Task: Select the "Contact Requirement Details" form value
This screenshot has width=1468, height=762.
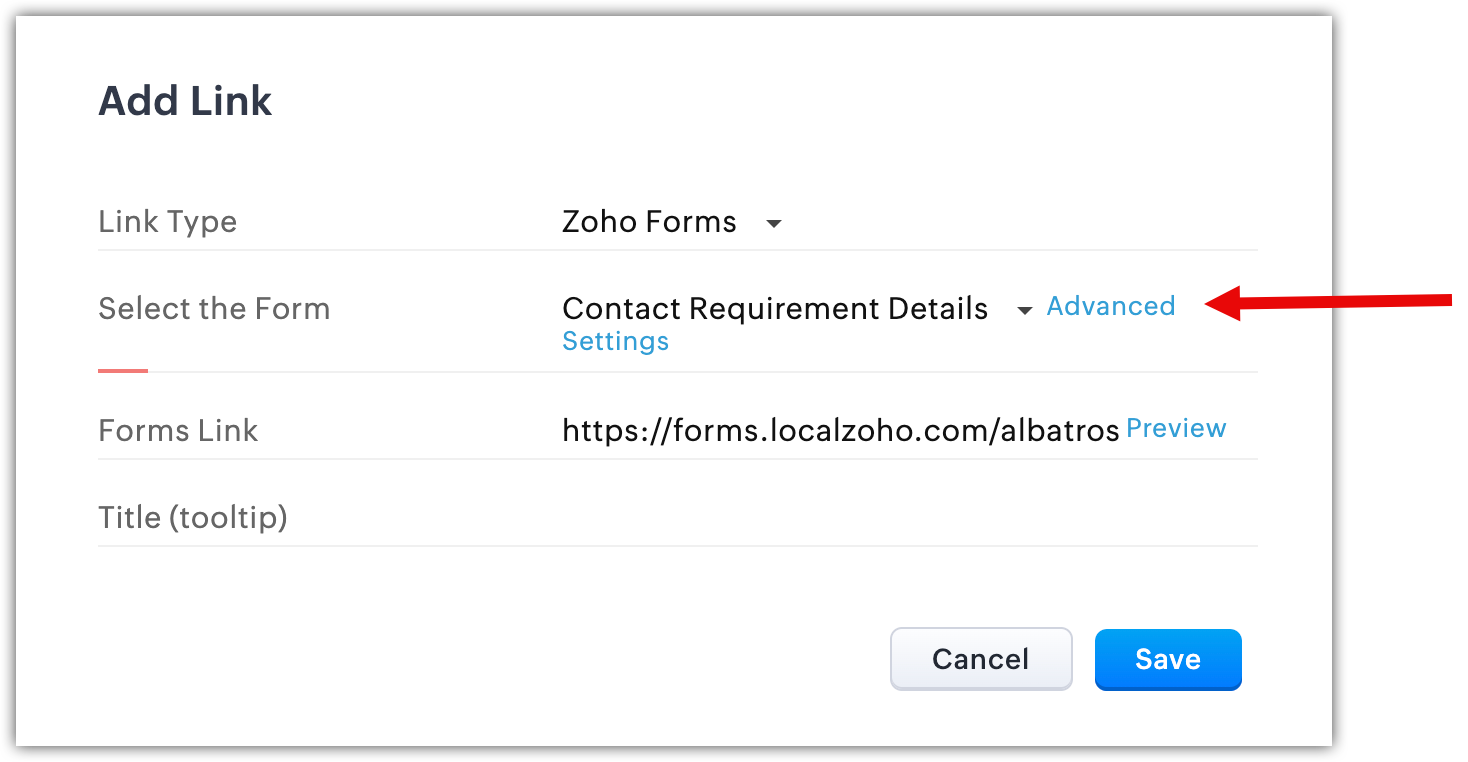Action: (775, 309)
